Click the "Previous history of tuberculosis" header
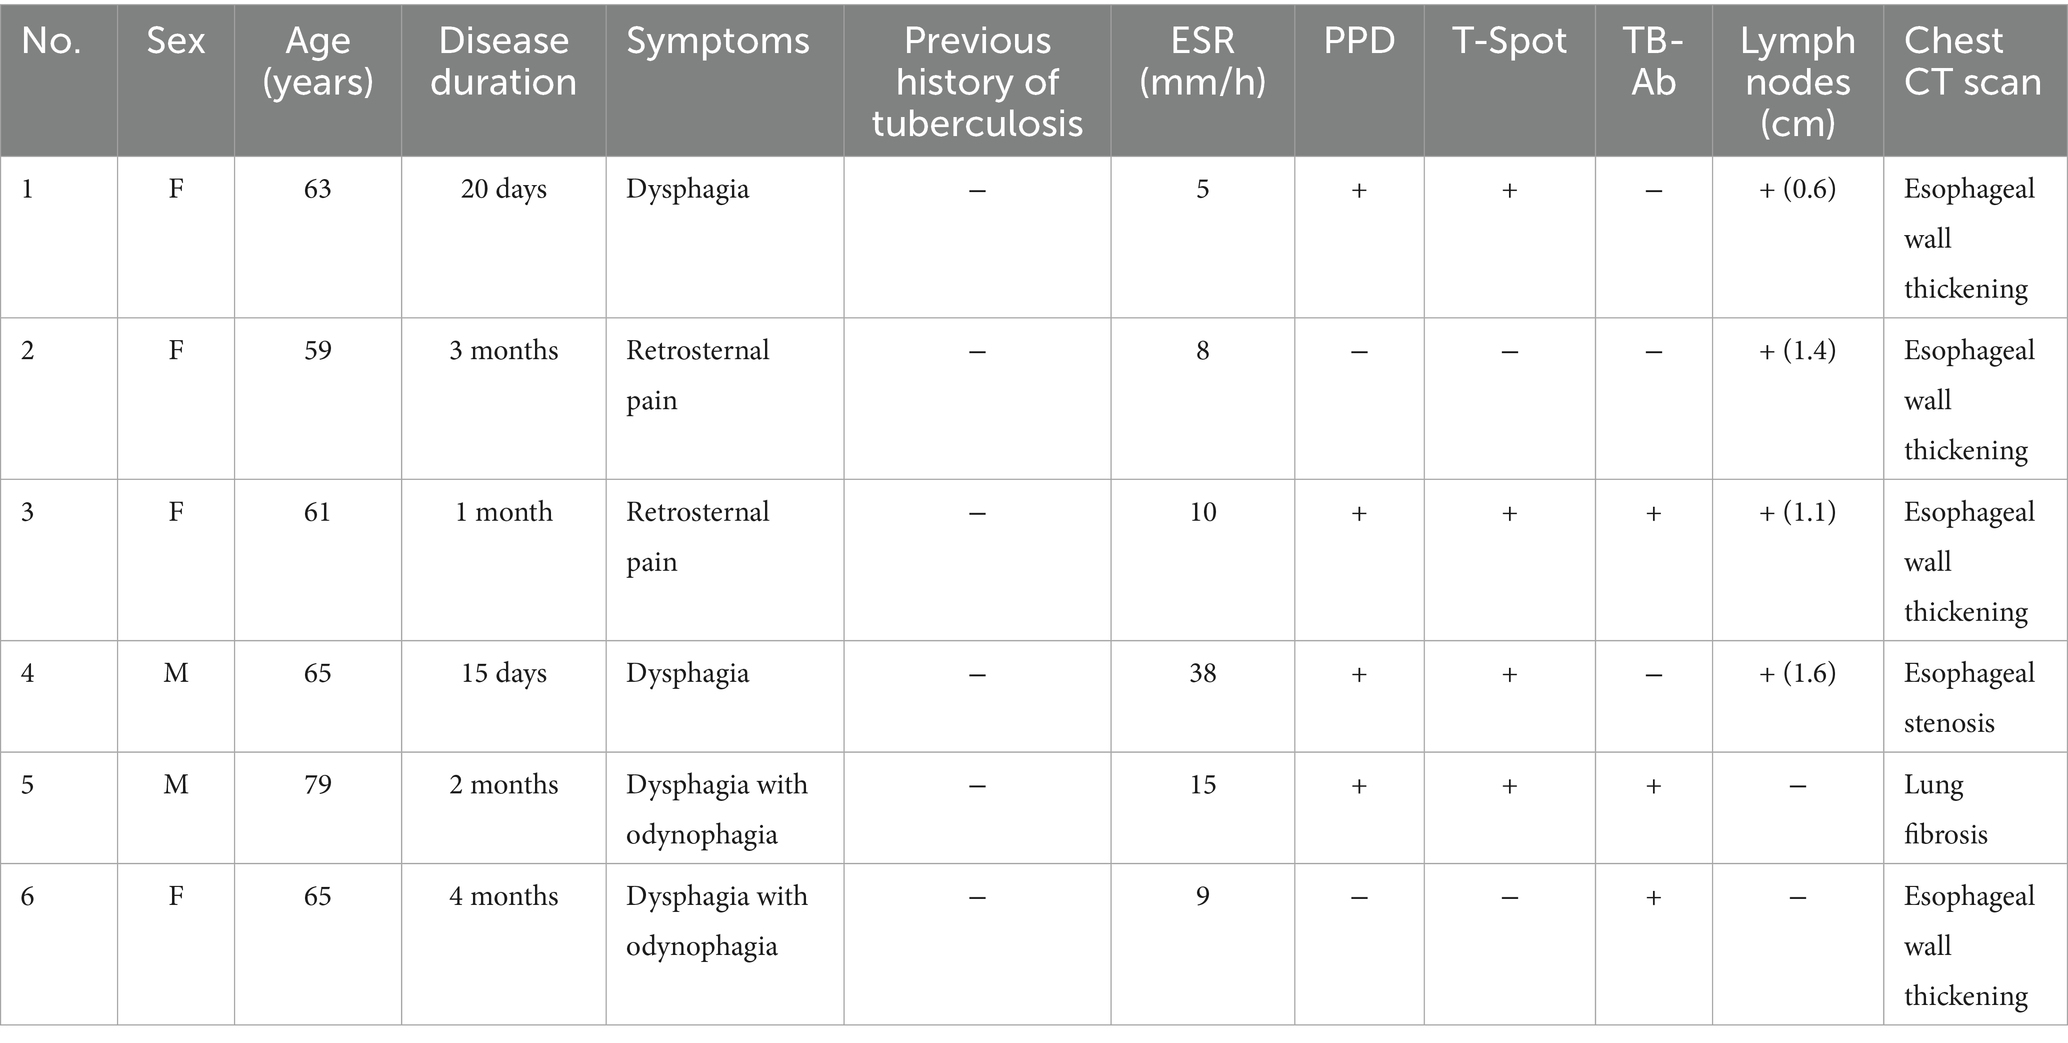This screenshot has height=1043, width=2068. (977, 81)
